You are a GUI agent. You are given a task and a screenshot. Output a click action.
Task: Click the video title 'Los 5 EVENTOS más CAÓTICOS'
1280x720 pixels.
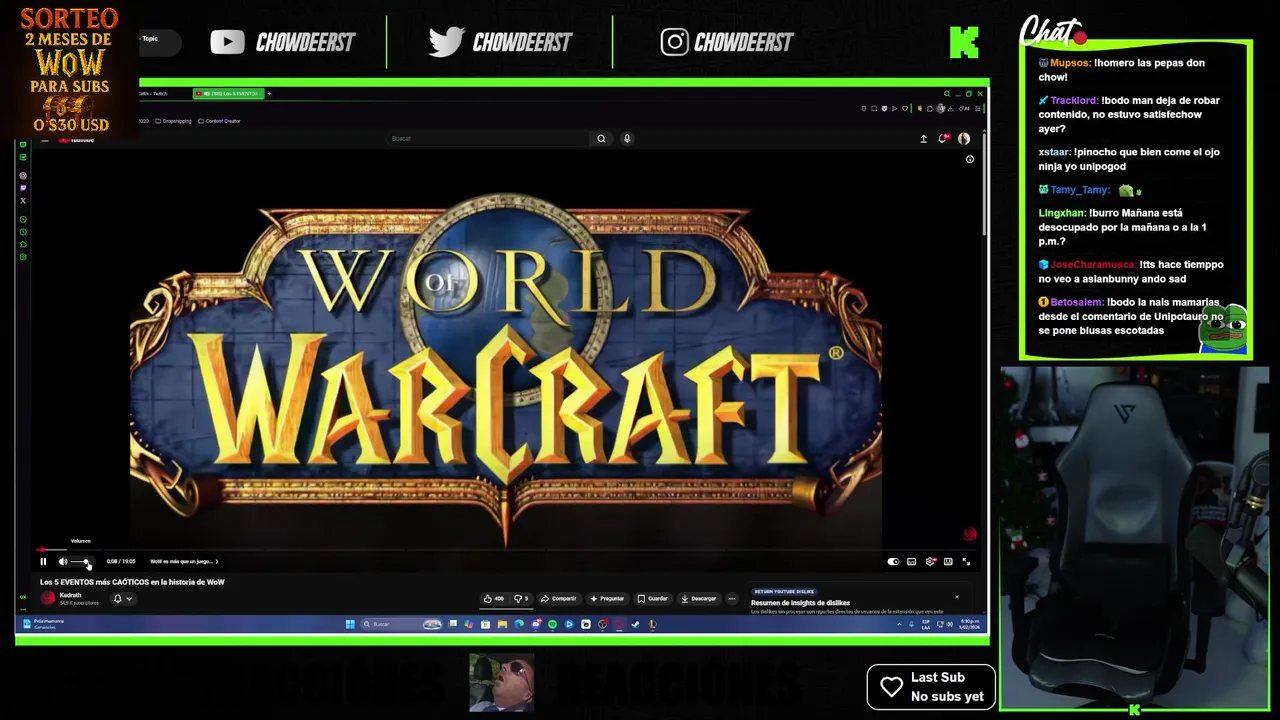click(132, 582)
